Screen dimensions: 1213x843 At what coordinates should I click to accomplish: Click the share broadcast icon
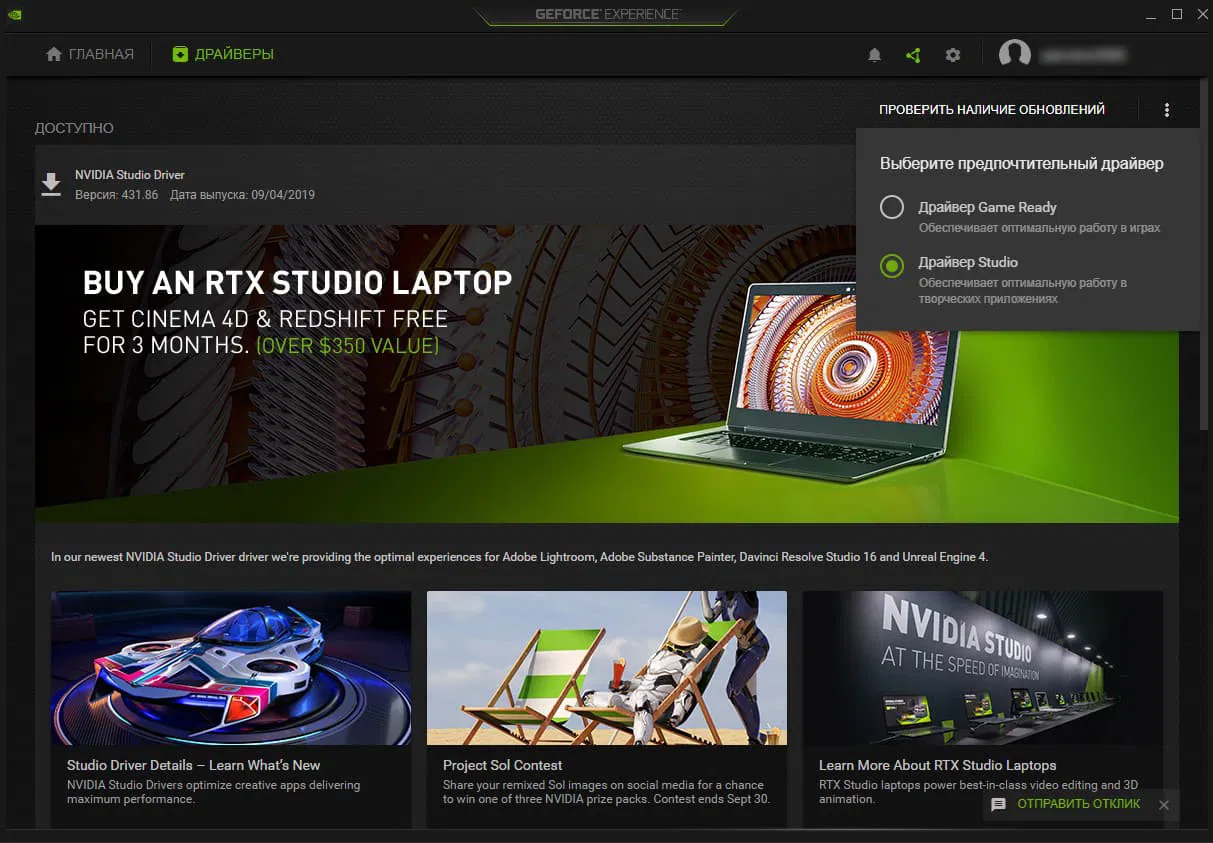913,55
